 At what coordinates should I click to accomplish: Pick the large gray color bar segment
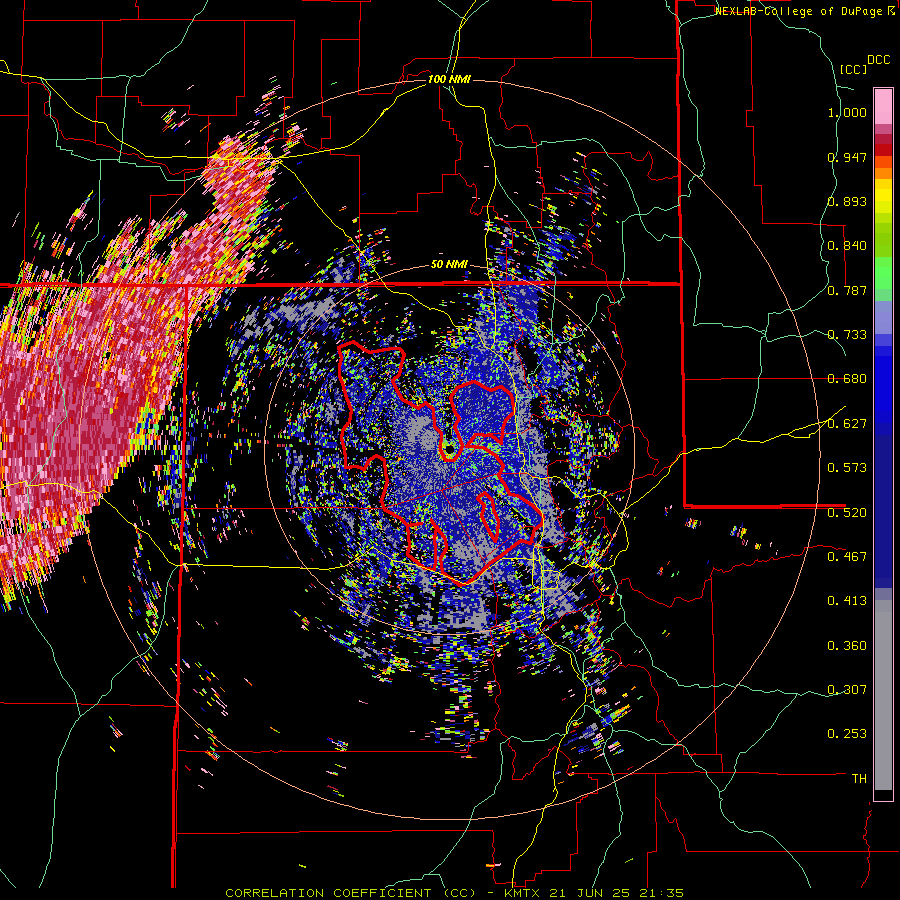point(883,695)
